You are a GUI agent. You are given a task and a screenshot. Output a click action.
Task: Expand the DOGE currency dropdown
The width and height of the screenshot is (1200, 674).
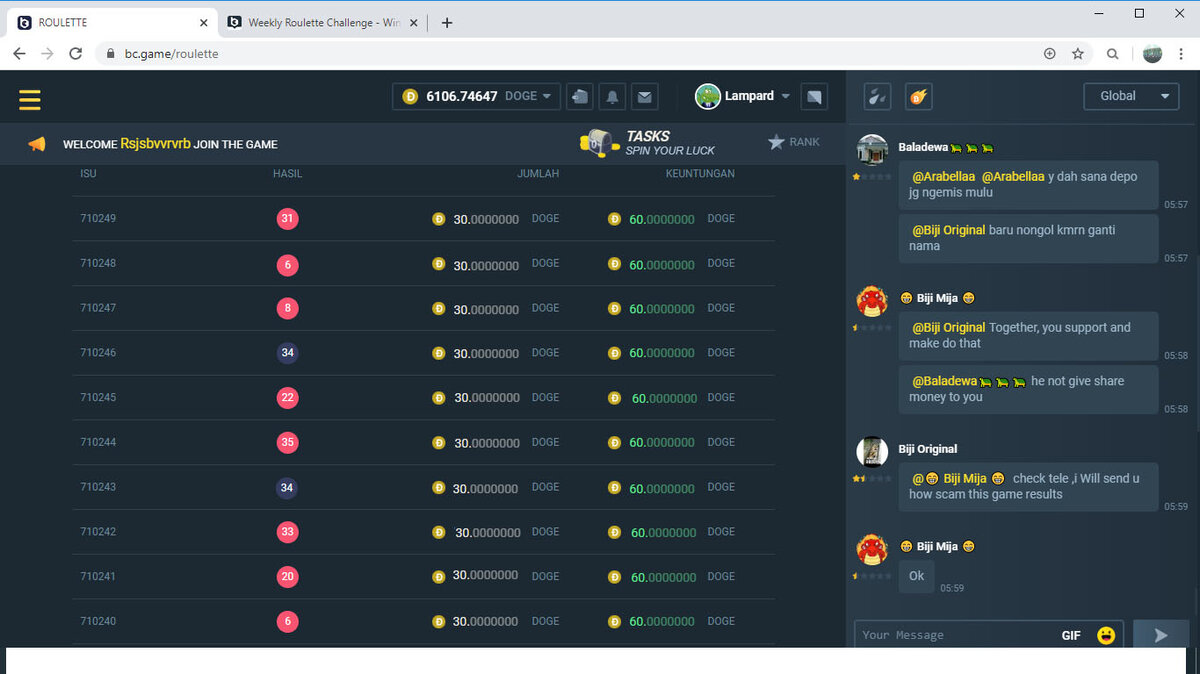[x=528, y=96]
